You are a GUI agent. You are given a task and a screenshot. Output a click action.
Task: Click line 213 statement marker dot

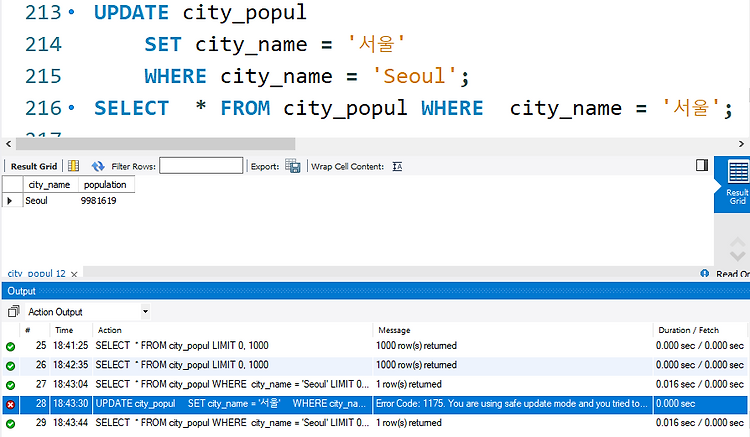coord(71,12)
